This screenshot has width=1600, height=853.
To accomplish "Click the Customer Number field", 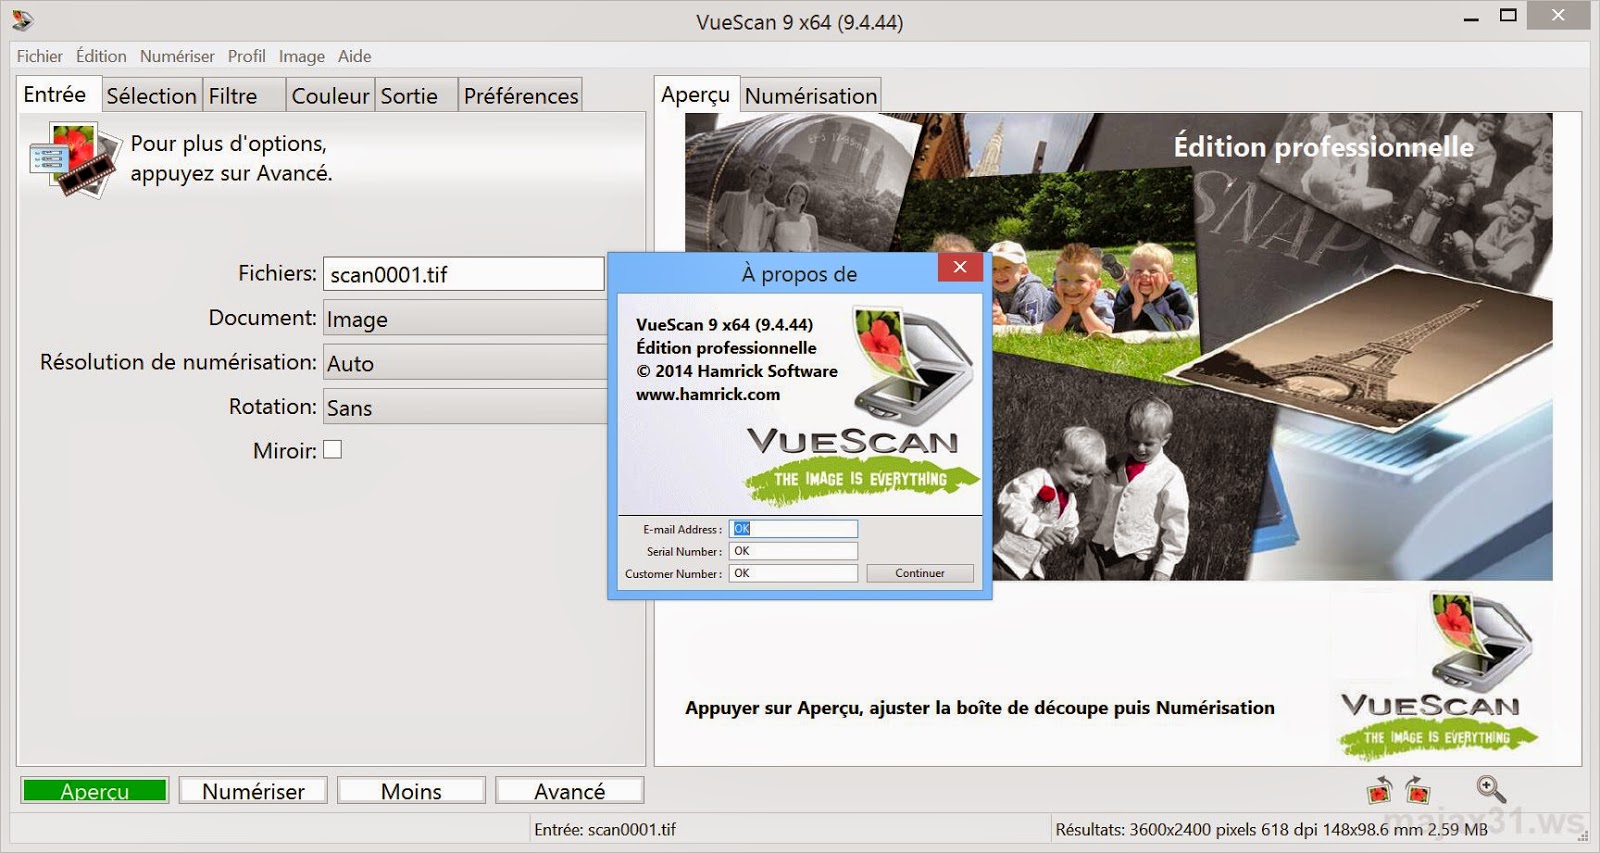I will tap(793, 573).
